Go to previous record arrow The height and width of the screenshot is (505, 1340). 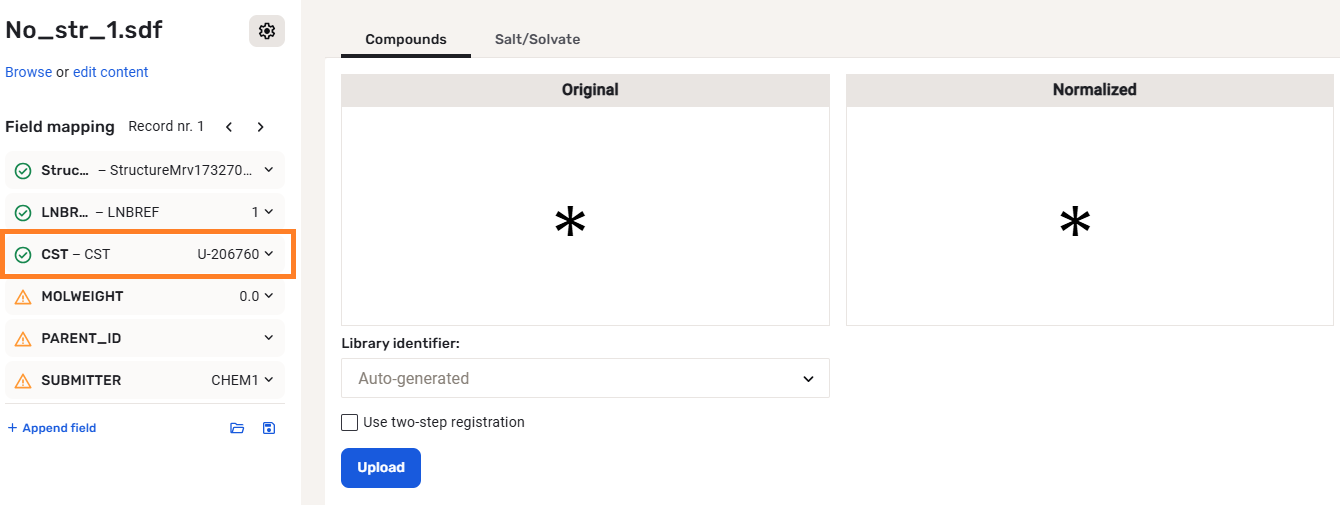(229, 127)
